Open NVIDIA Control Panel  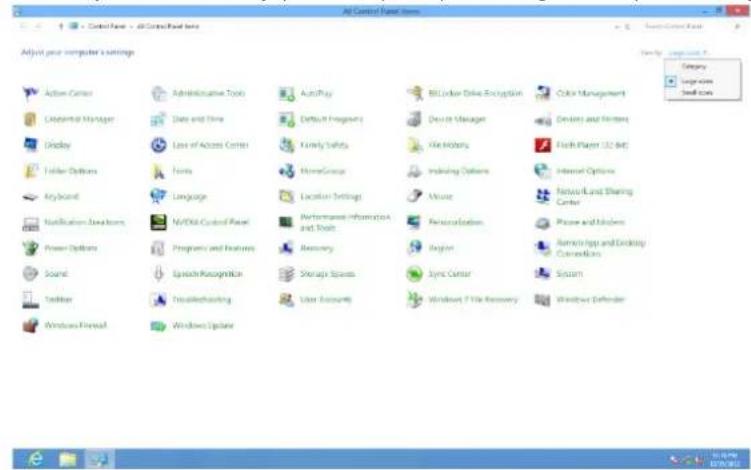point(200,222)
